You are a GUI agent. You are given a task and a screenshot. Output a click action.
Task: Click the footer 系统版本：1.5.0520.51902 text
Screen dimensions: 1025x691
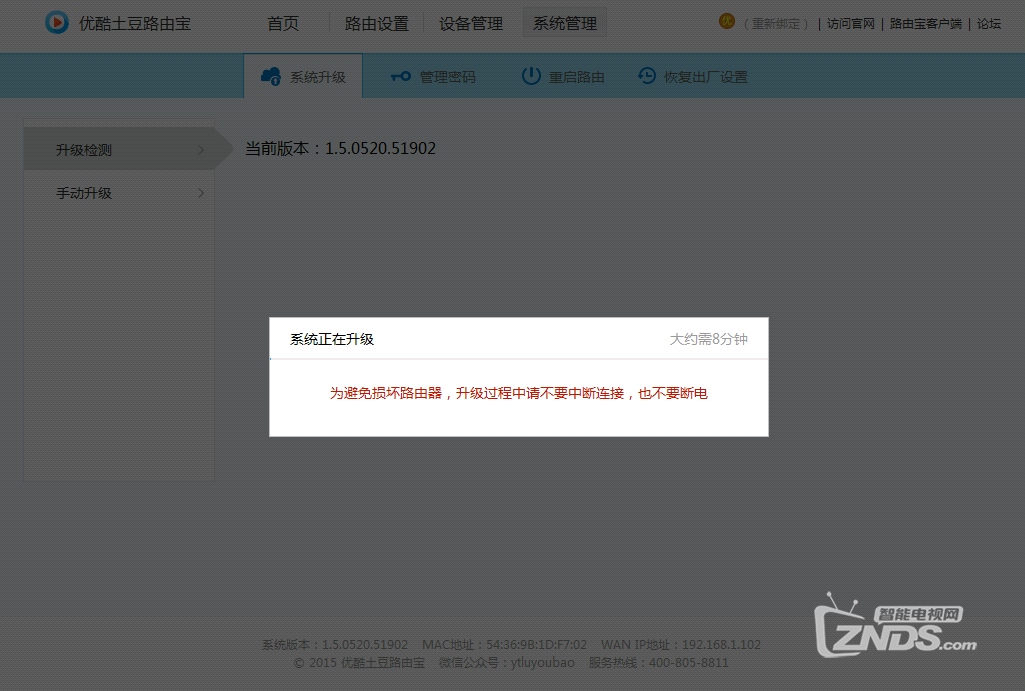(335, 645)
